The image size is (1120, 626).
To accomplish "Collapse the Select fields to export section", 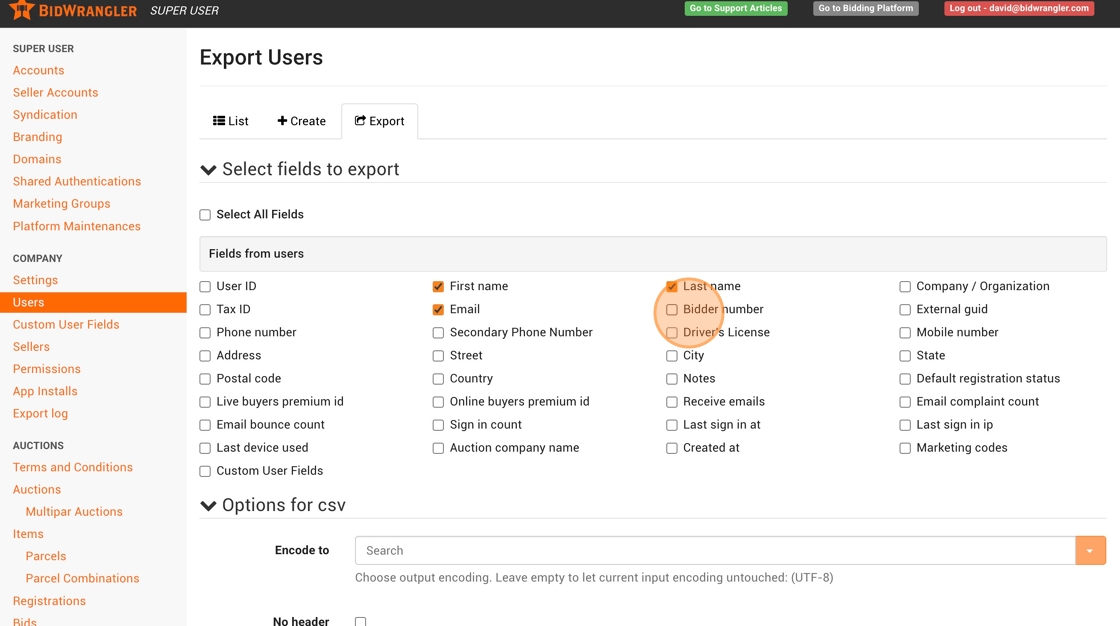I will (208, 170).
